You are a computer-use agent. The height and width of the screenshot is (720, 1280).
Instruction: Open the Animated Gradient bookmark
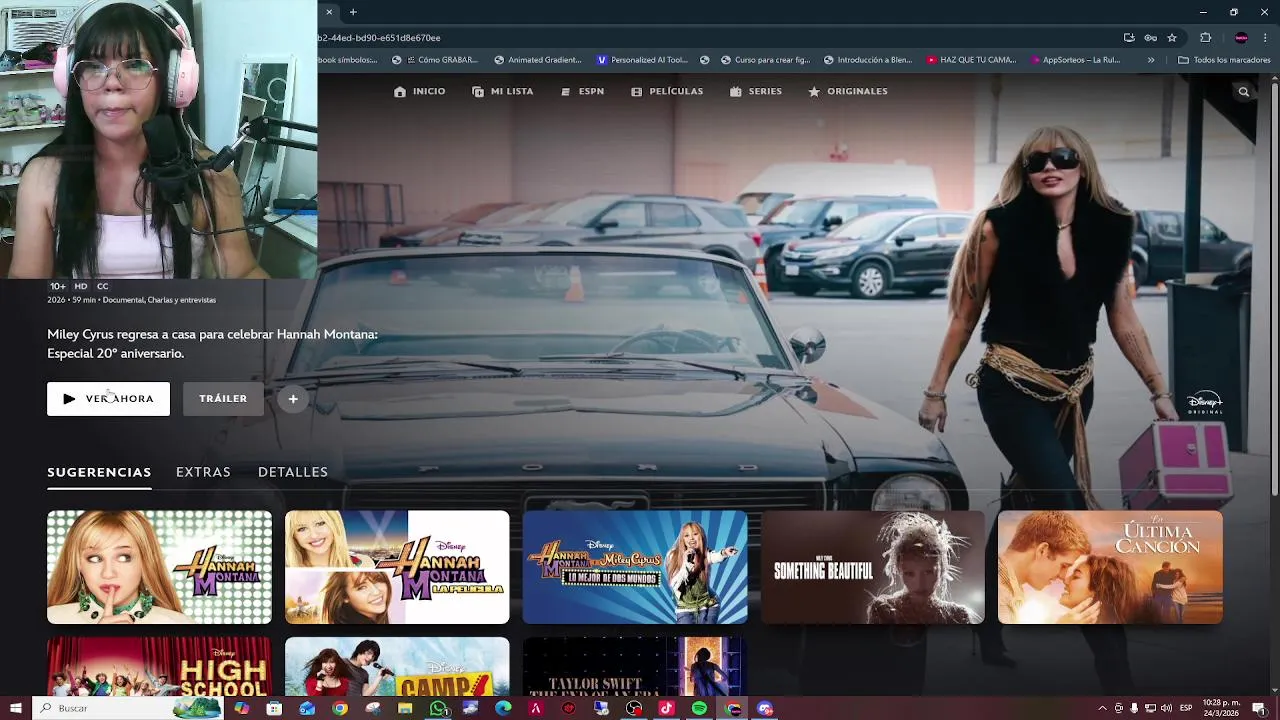point(538,60)
